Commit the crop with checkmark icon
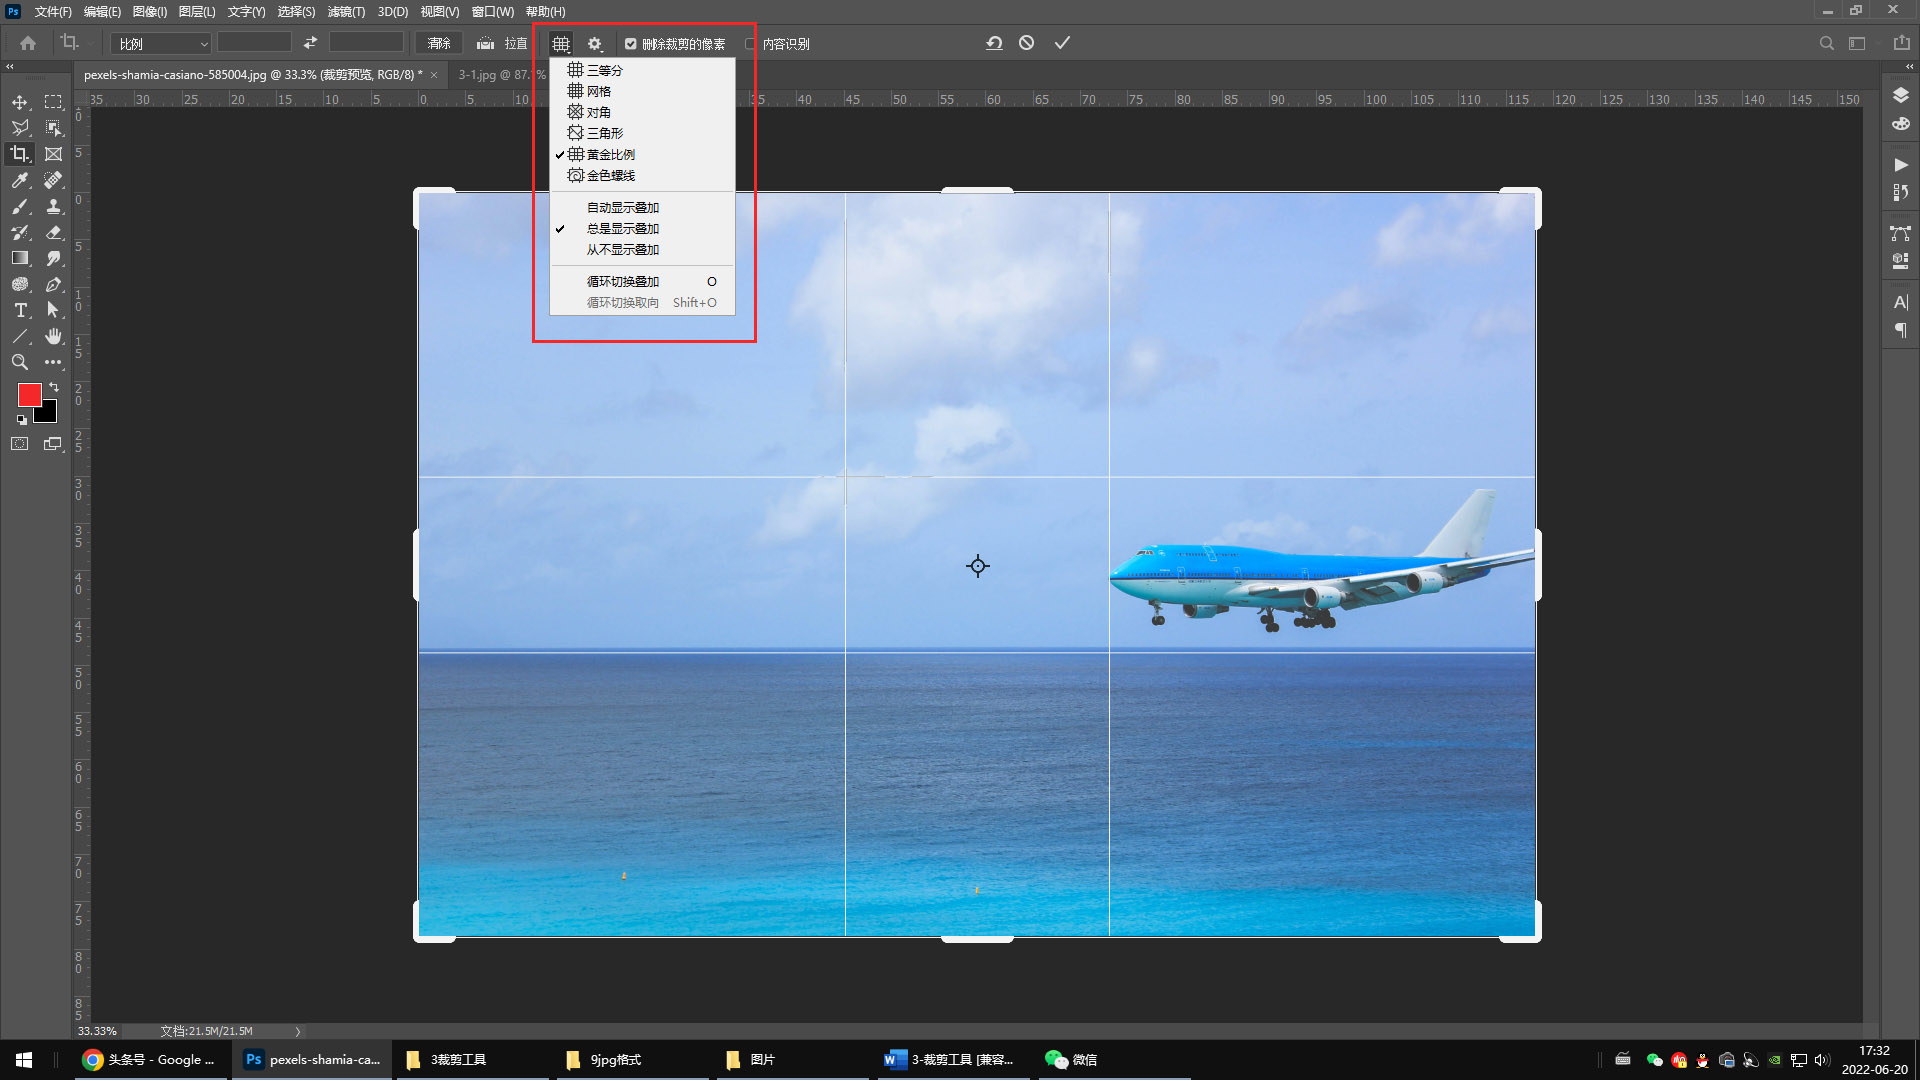Viewport: 1920px width, 1080px height. 1062,43
